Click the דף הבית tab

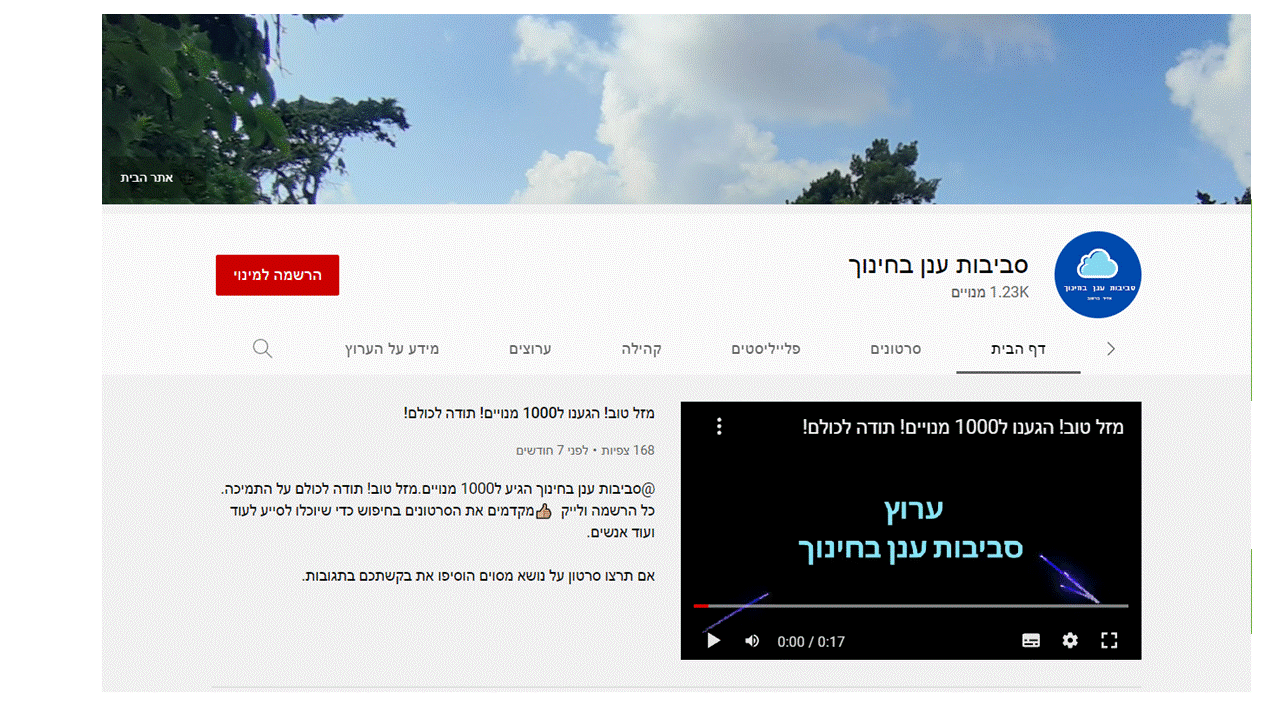pyautogui.click(x=1017, y=348)
